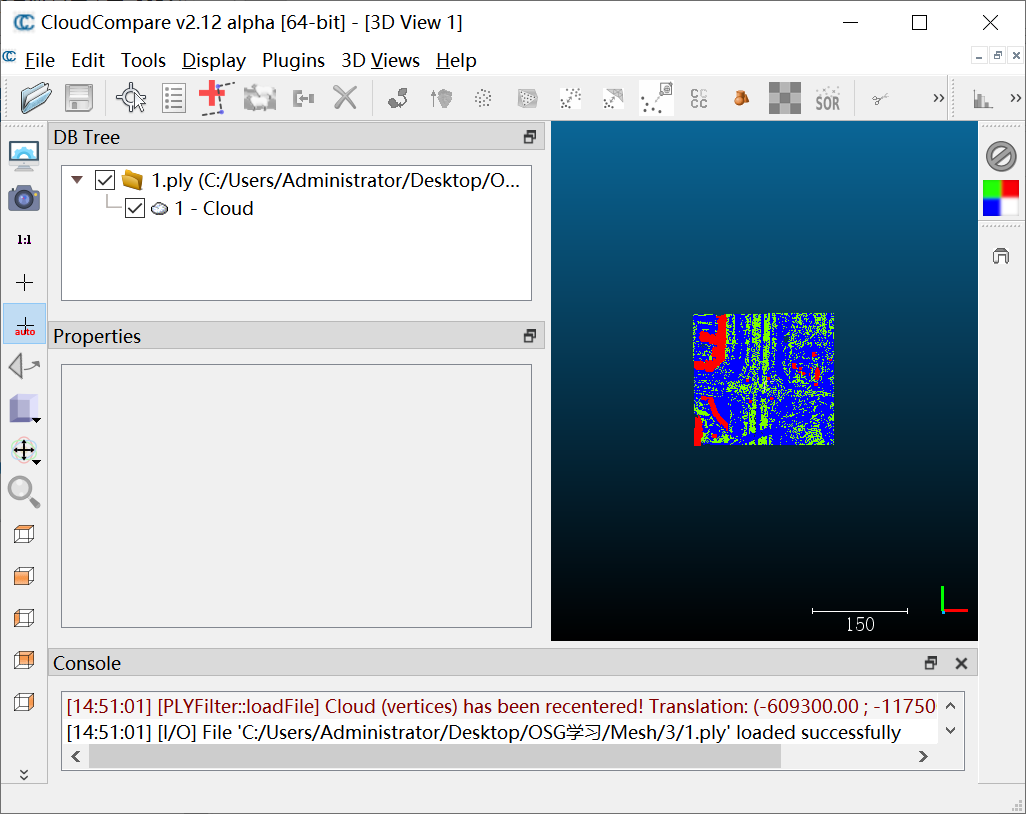The width and height of the screenshot is (1026, 814).
Task: Uncheck visibility of 1 - Cloud
Action: [135, 208]
